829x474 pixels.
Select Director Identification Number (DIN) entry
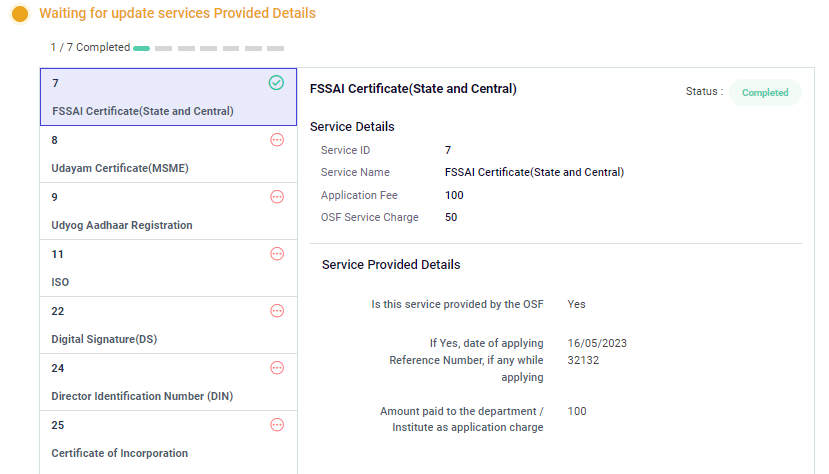coord(142,396)
